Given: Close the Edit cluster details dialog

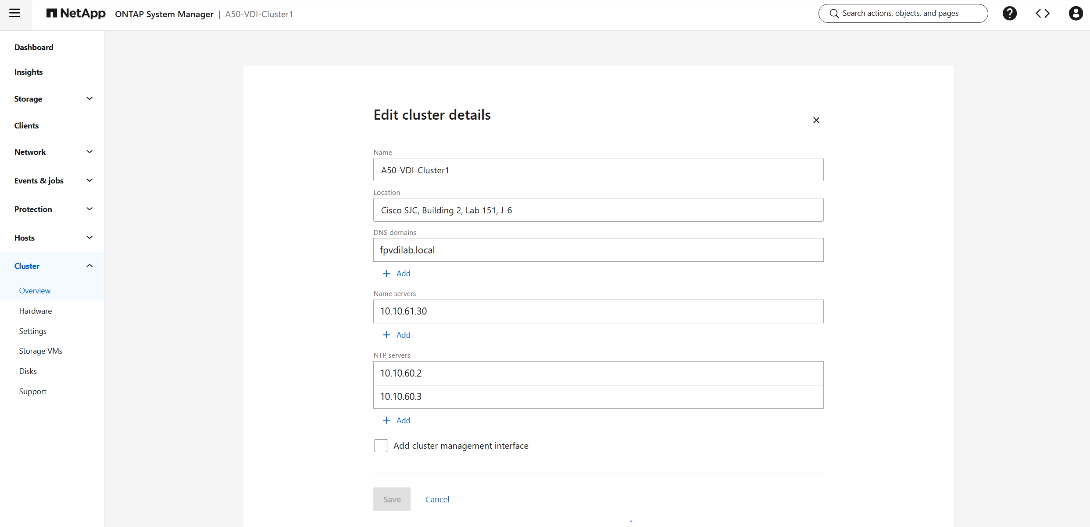Looking at the screenshot, I should [816, 120].
